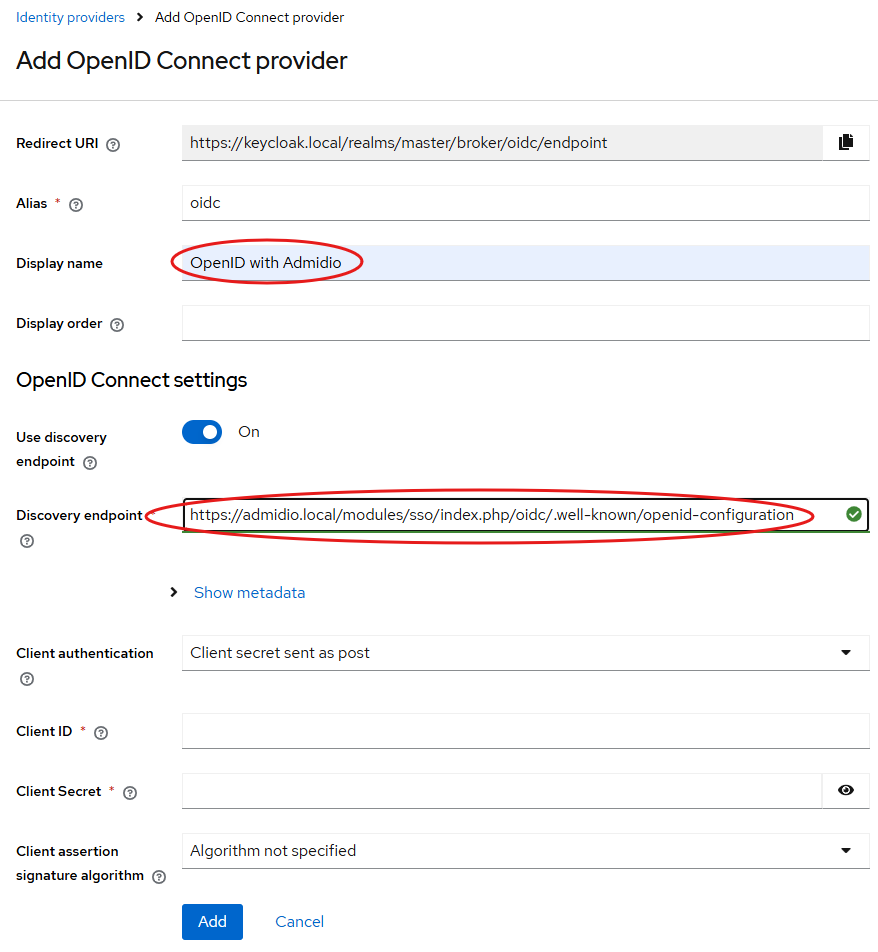Viewport: 878px width, 952px height.
Task: Click help icon beside Client ID
Action: 100,732
